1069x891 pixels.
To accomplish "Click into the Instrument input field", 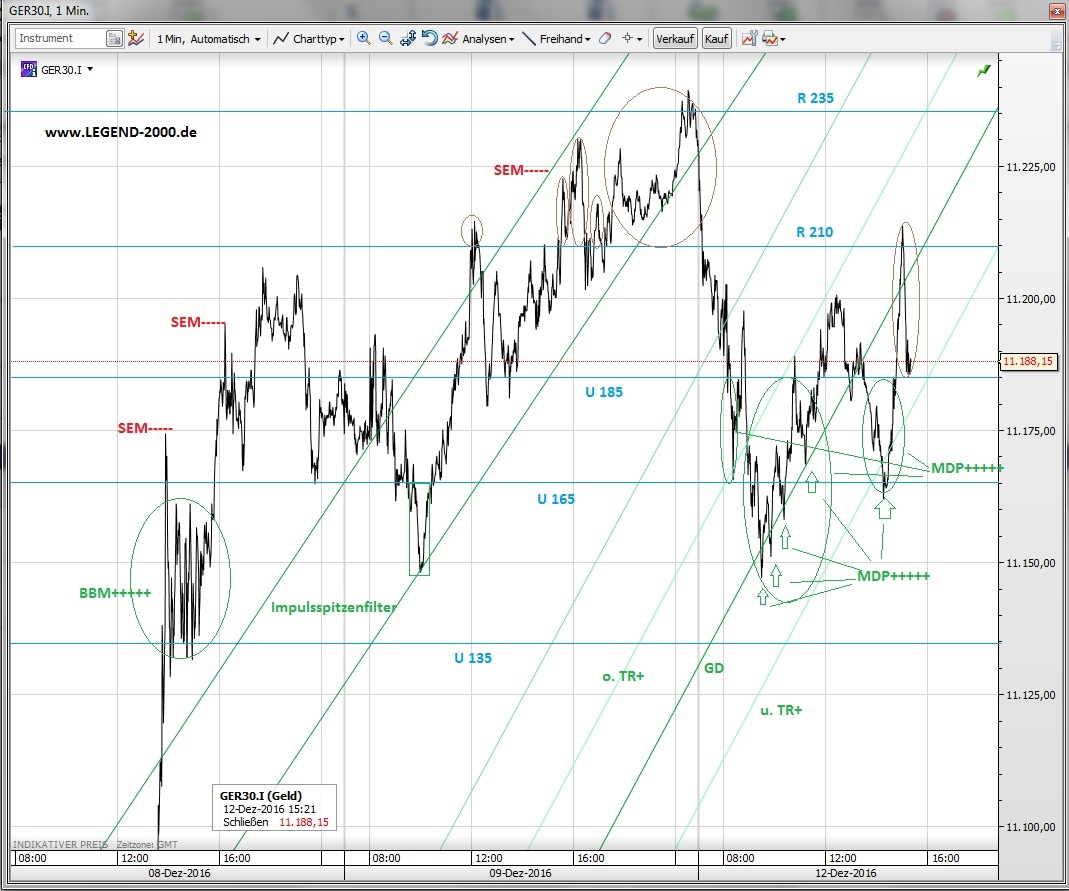I will (59, 38).
